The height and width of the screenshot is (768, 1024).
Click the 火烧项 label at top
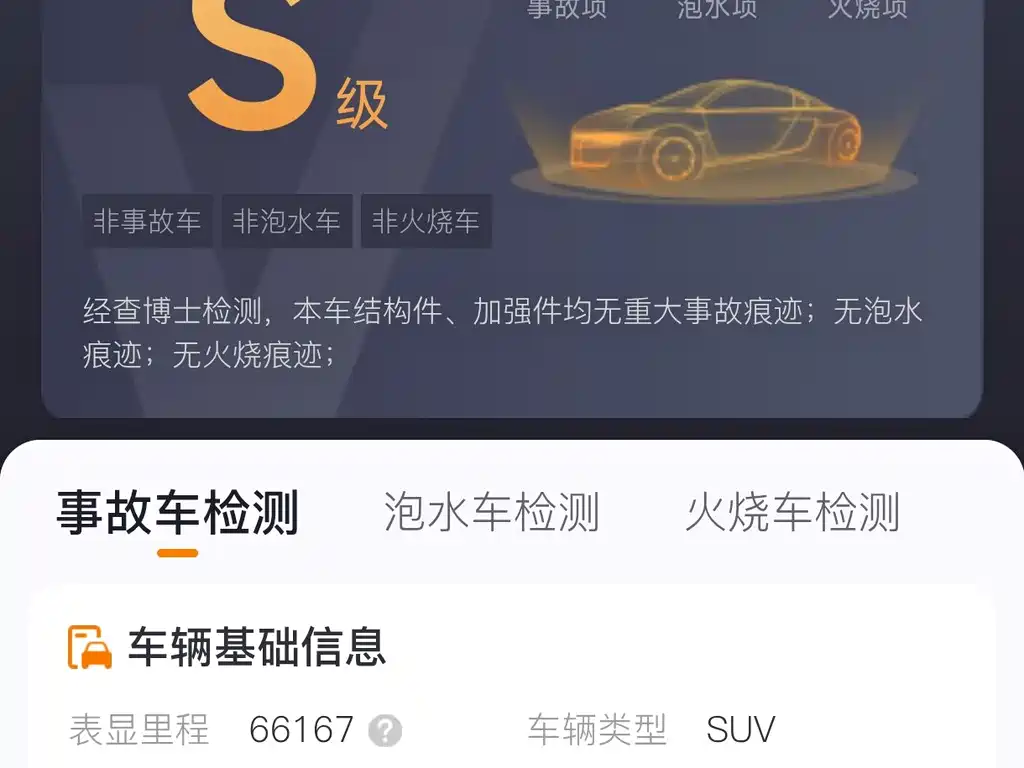pos(867,8)
